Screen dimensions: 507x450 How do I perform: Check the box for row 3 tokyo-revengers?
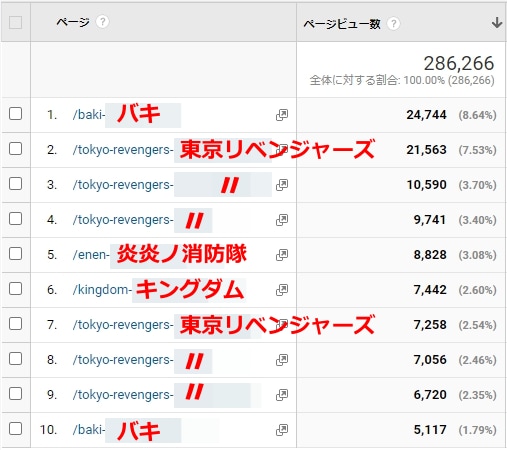click(15, 184)
